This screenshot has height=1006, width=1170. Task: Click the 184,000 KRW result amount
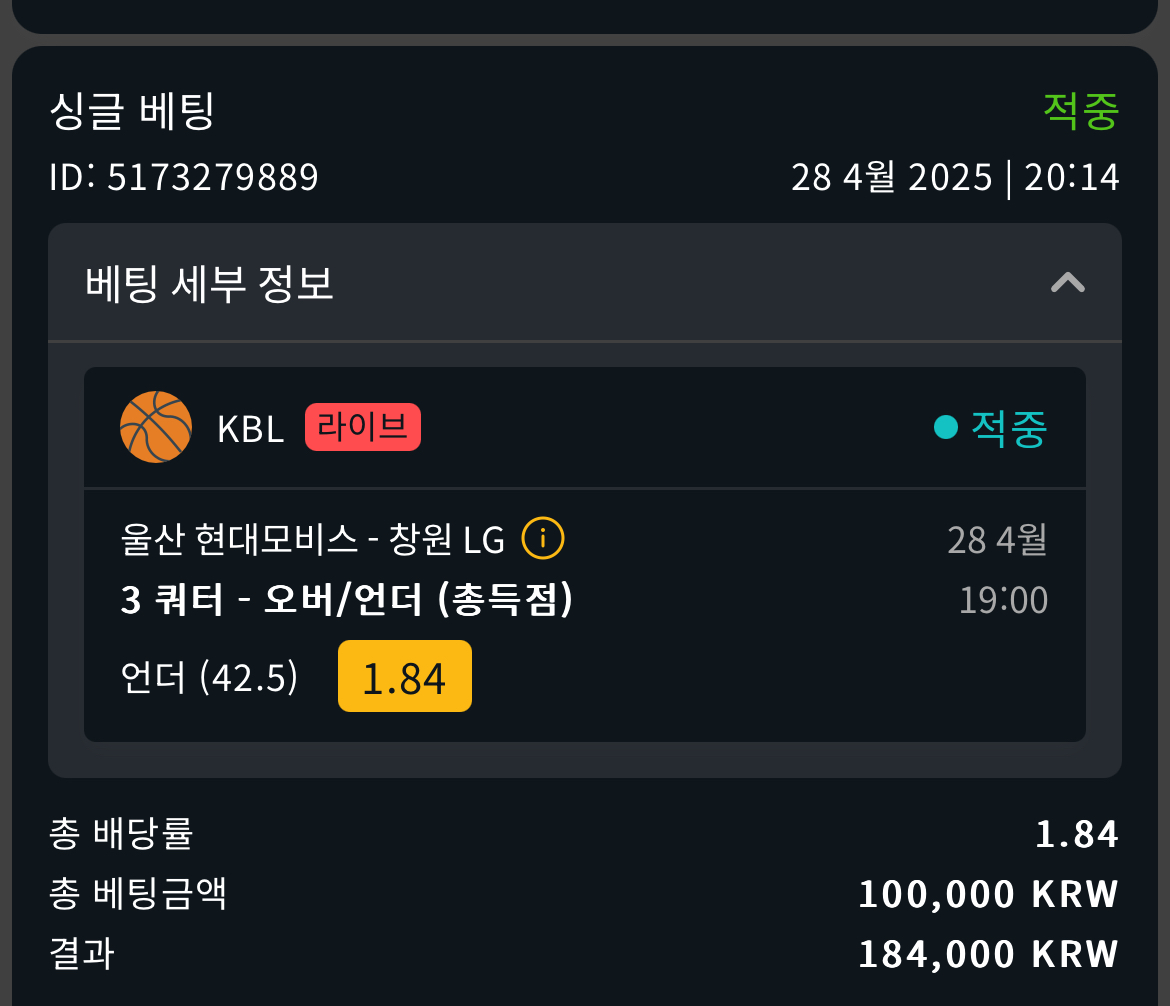pyautogui.click(x=989, y=954)
